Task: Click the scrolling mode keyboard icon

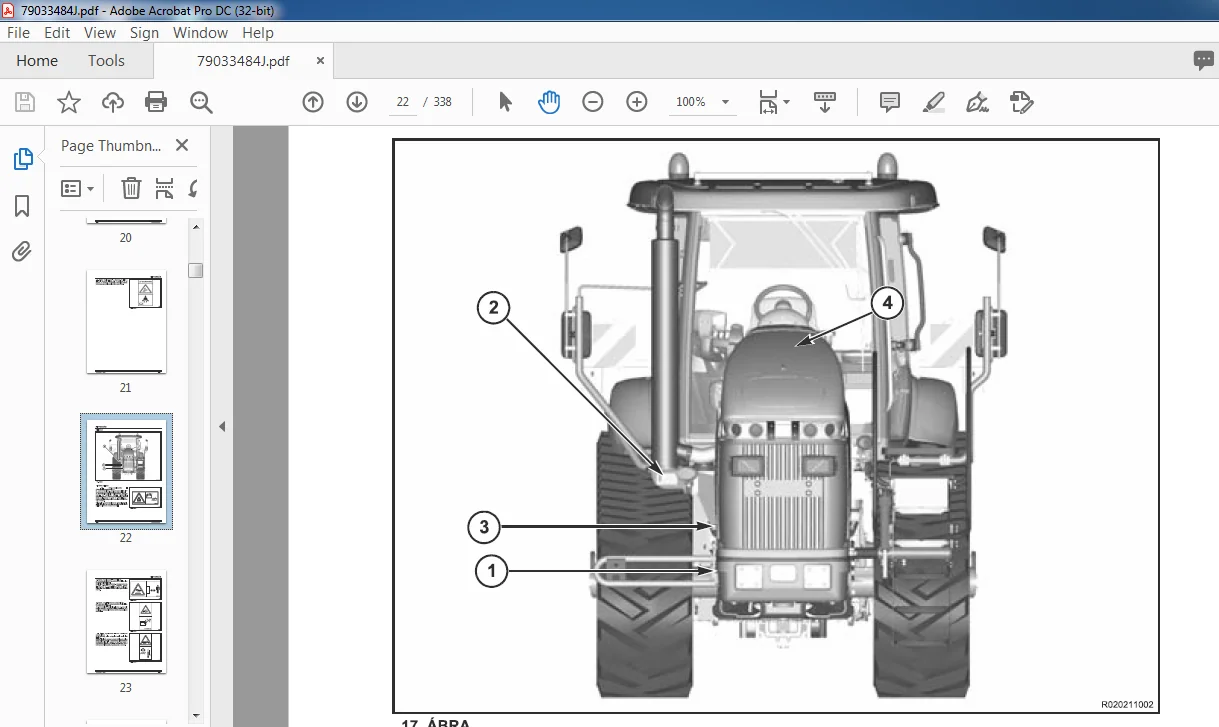Action: (825, 102)
